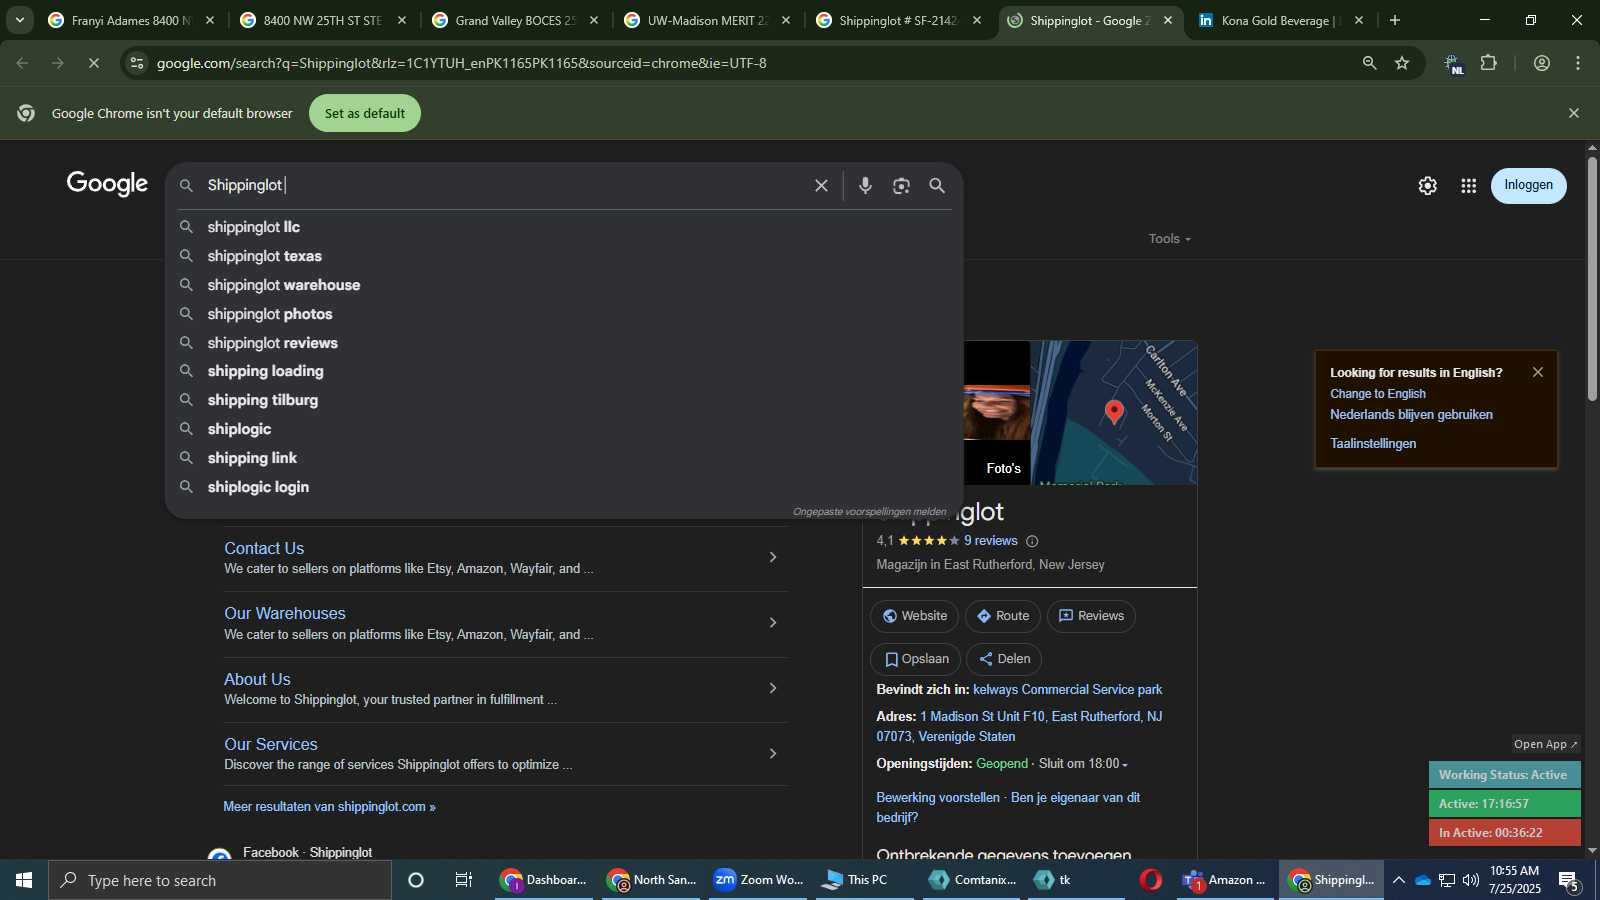Open Cortana circle on the taskbar
Viewport: 1600px width, 900px height.
pyautogui.click(x=416, y=880)
